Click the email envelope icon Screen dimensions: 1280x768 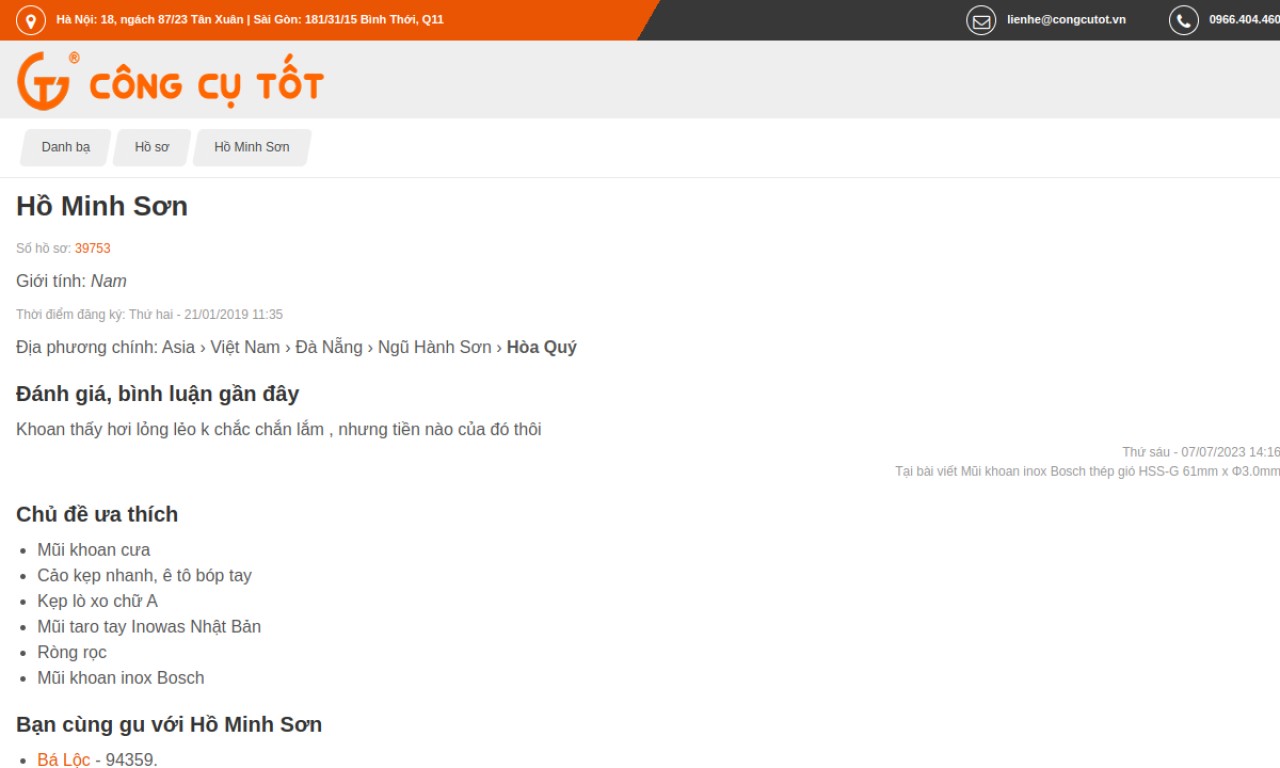coord(981,20)
